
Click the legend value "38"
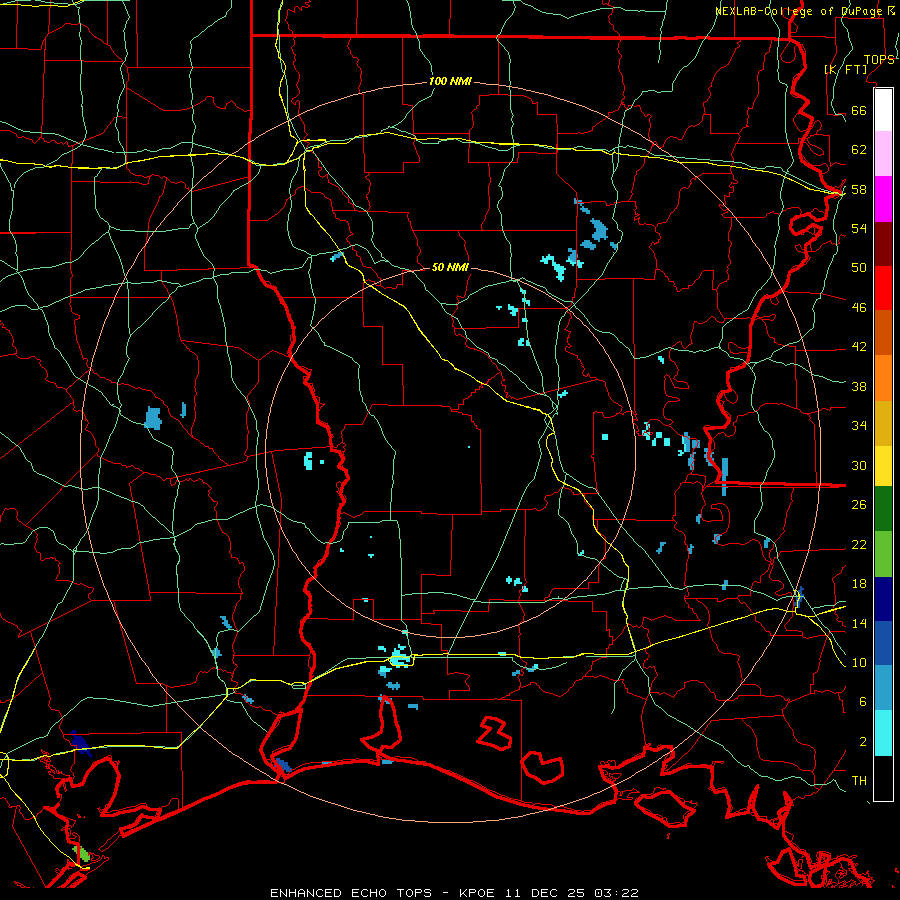click(859, 387)
